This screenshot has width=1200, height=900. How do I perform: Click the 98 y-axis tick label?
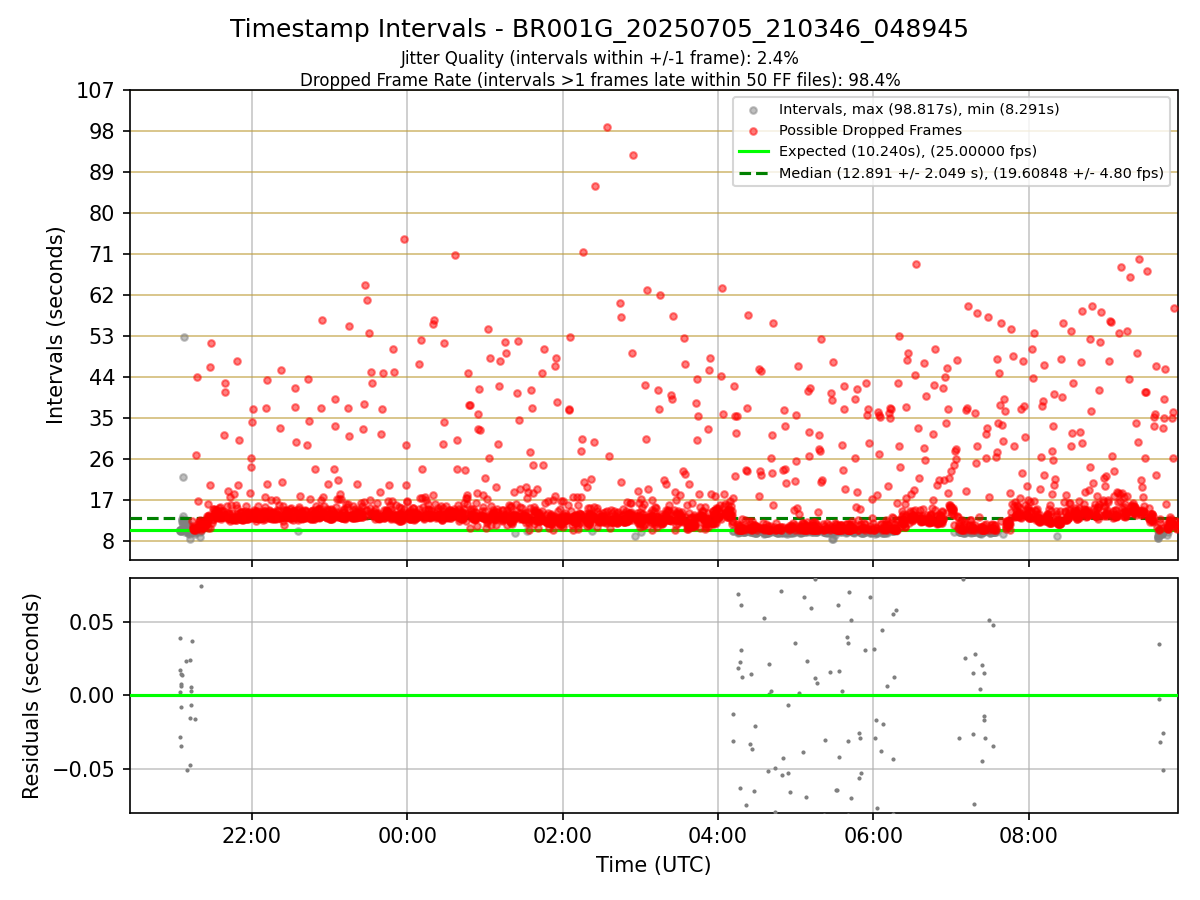[x=104, y=131]
